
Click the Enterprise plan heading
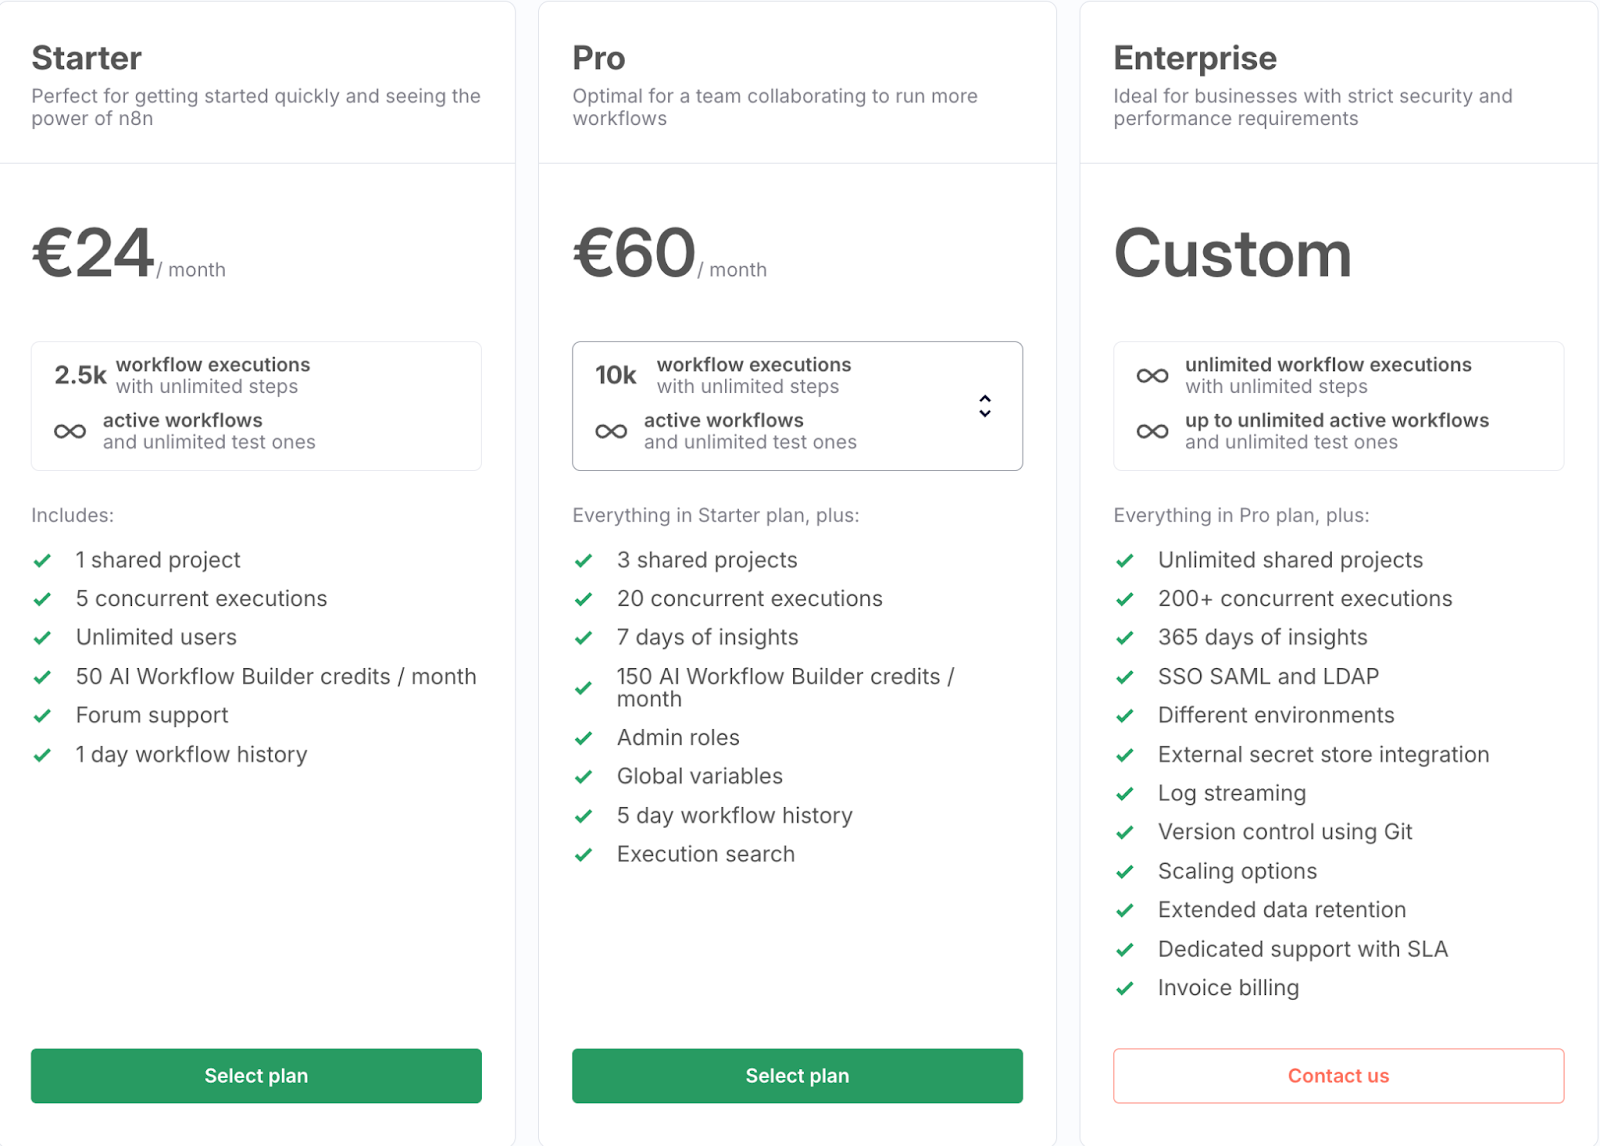(x=1195, y=58)
